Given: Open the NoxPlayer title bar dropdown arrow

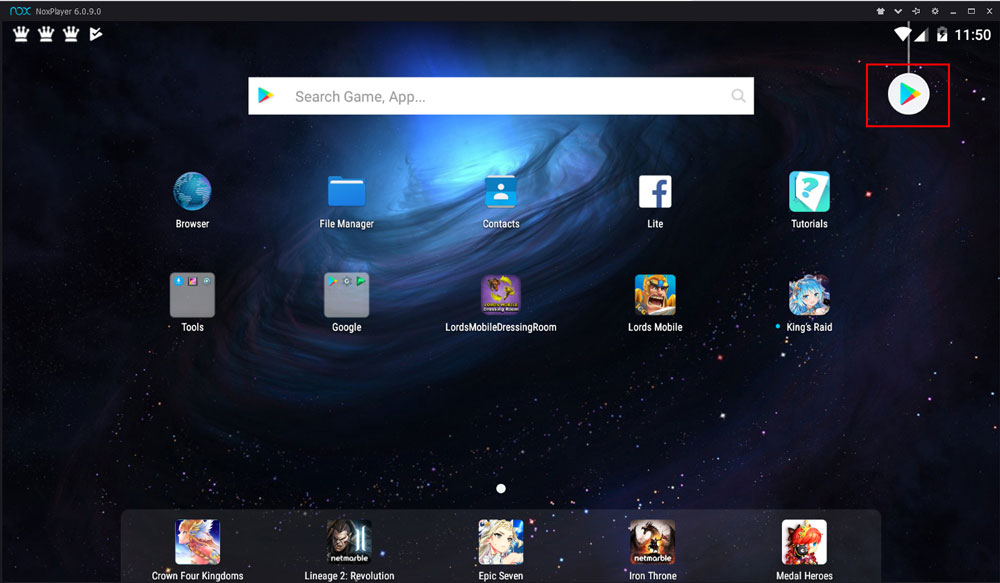Looking at the screenshot, I should [898, 11].
